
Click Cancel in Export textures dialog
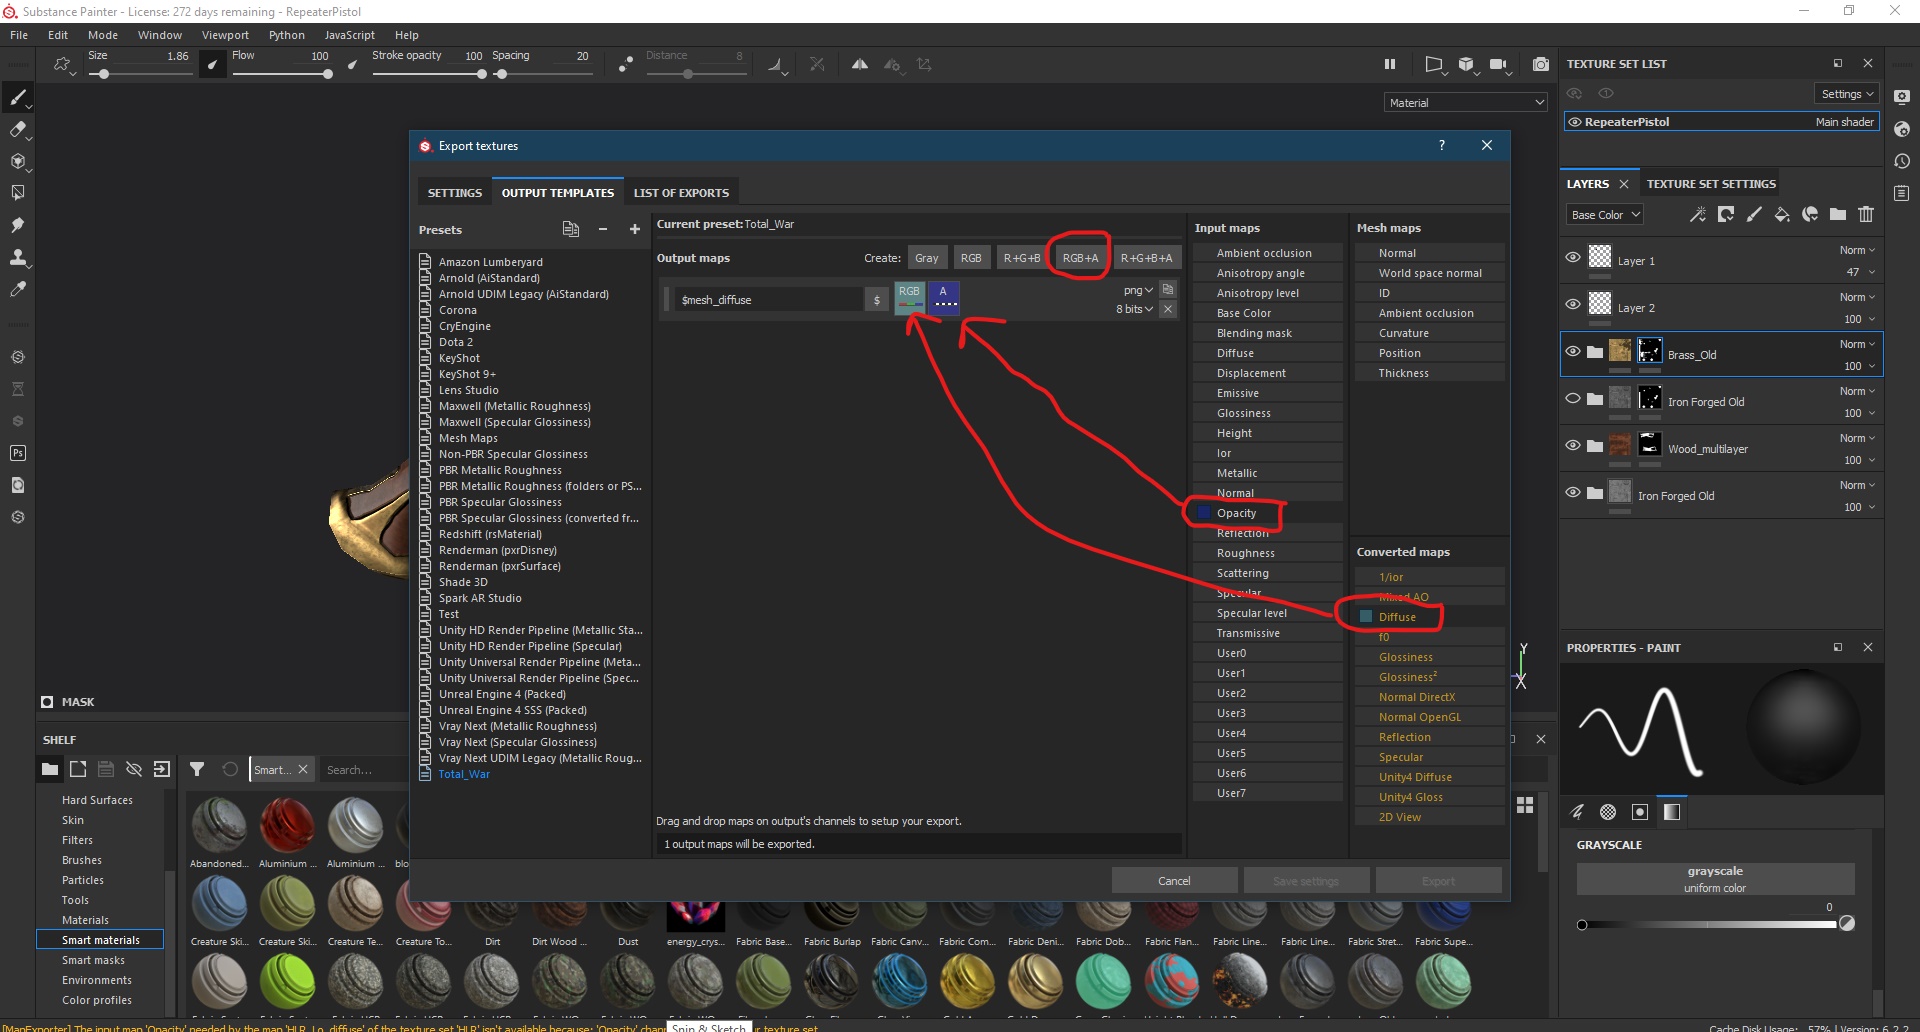point(1174,881)
